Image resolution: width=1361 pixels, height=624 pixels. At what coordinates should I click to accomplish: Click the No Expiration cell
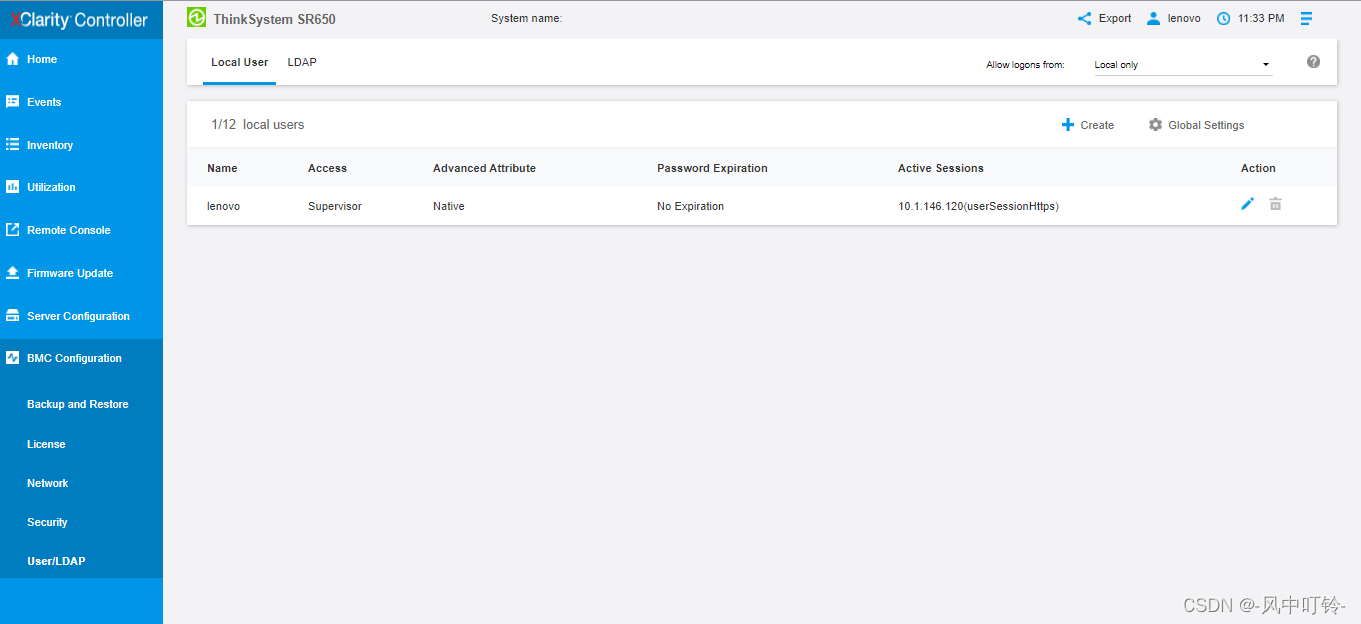tap(690, 206)
